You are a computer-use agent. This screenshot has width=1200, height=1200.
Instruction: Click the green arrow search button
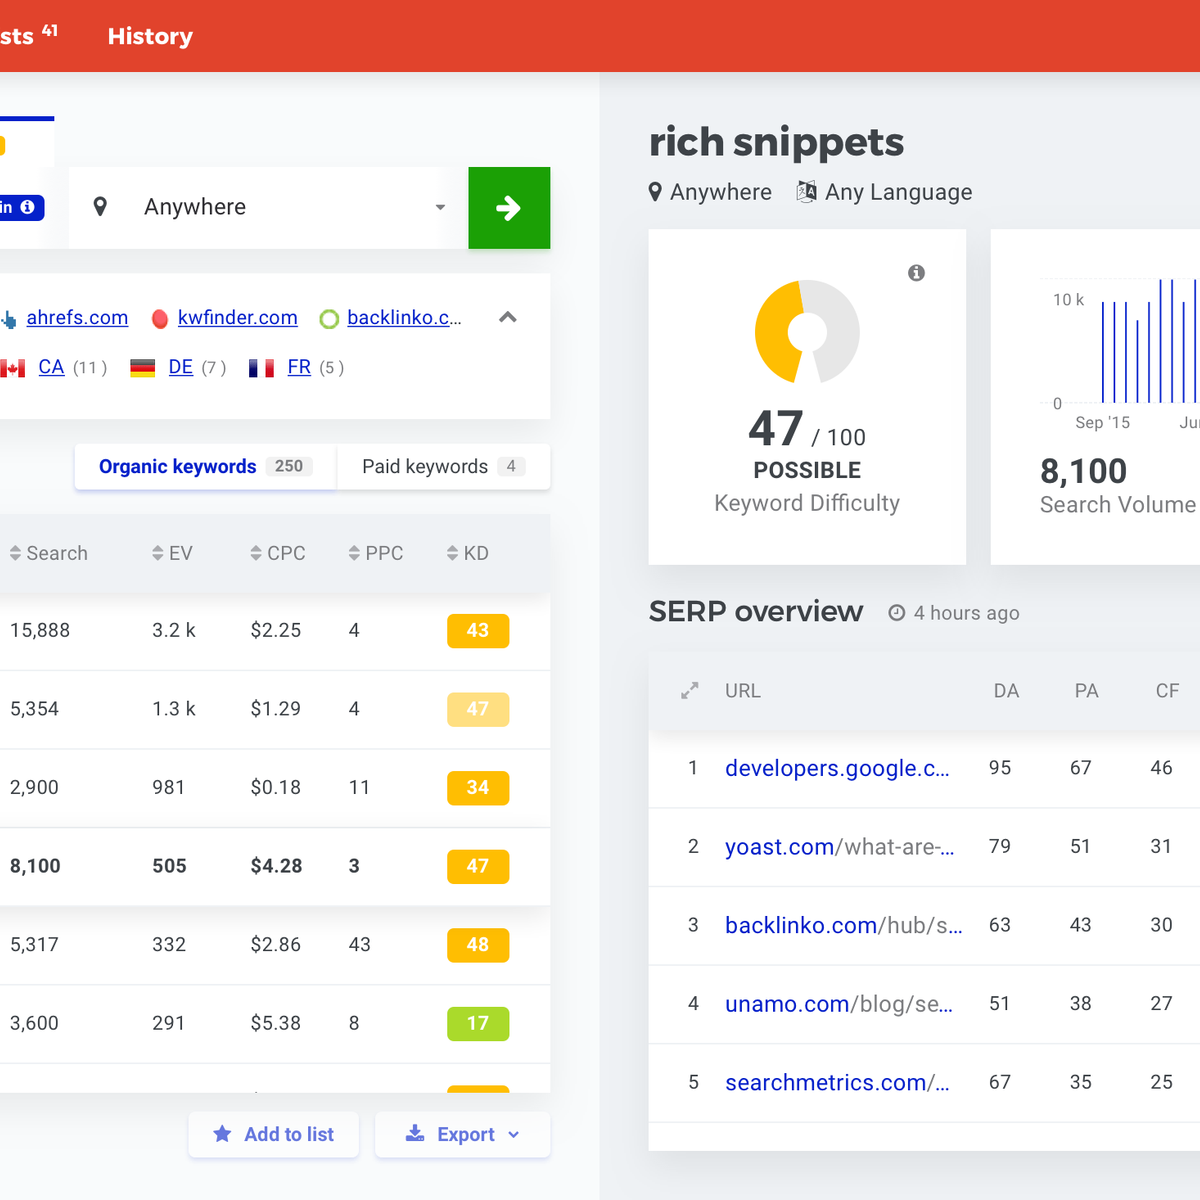coord(509,208)
